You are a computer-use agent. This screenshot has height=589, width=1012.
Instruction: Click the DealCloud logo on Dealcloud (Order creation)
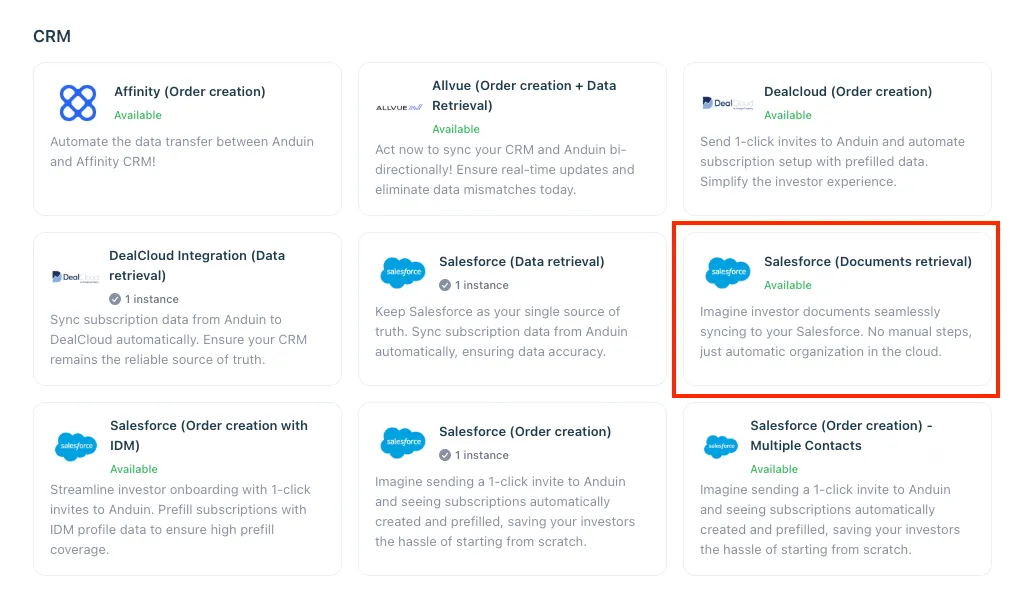coord(727,103)
